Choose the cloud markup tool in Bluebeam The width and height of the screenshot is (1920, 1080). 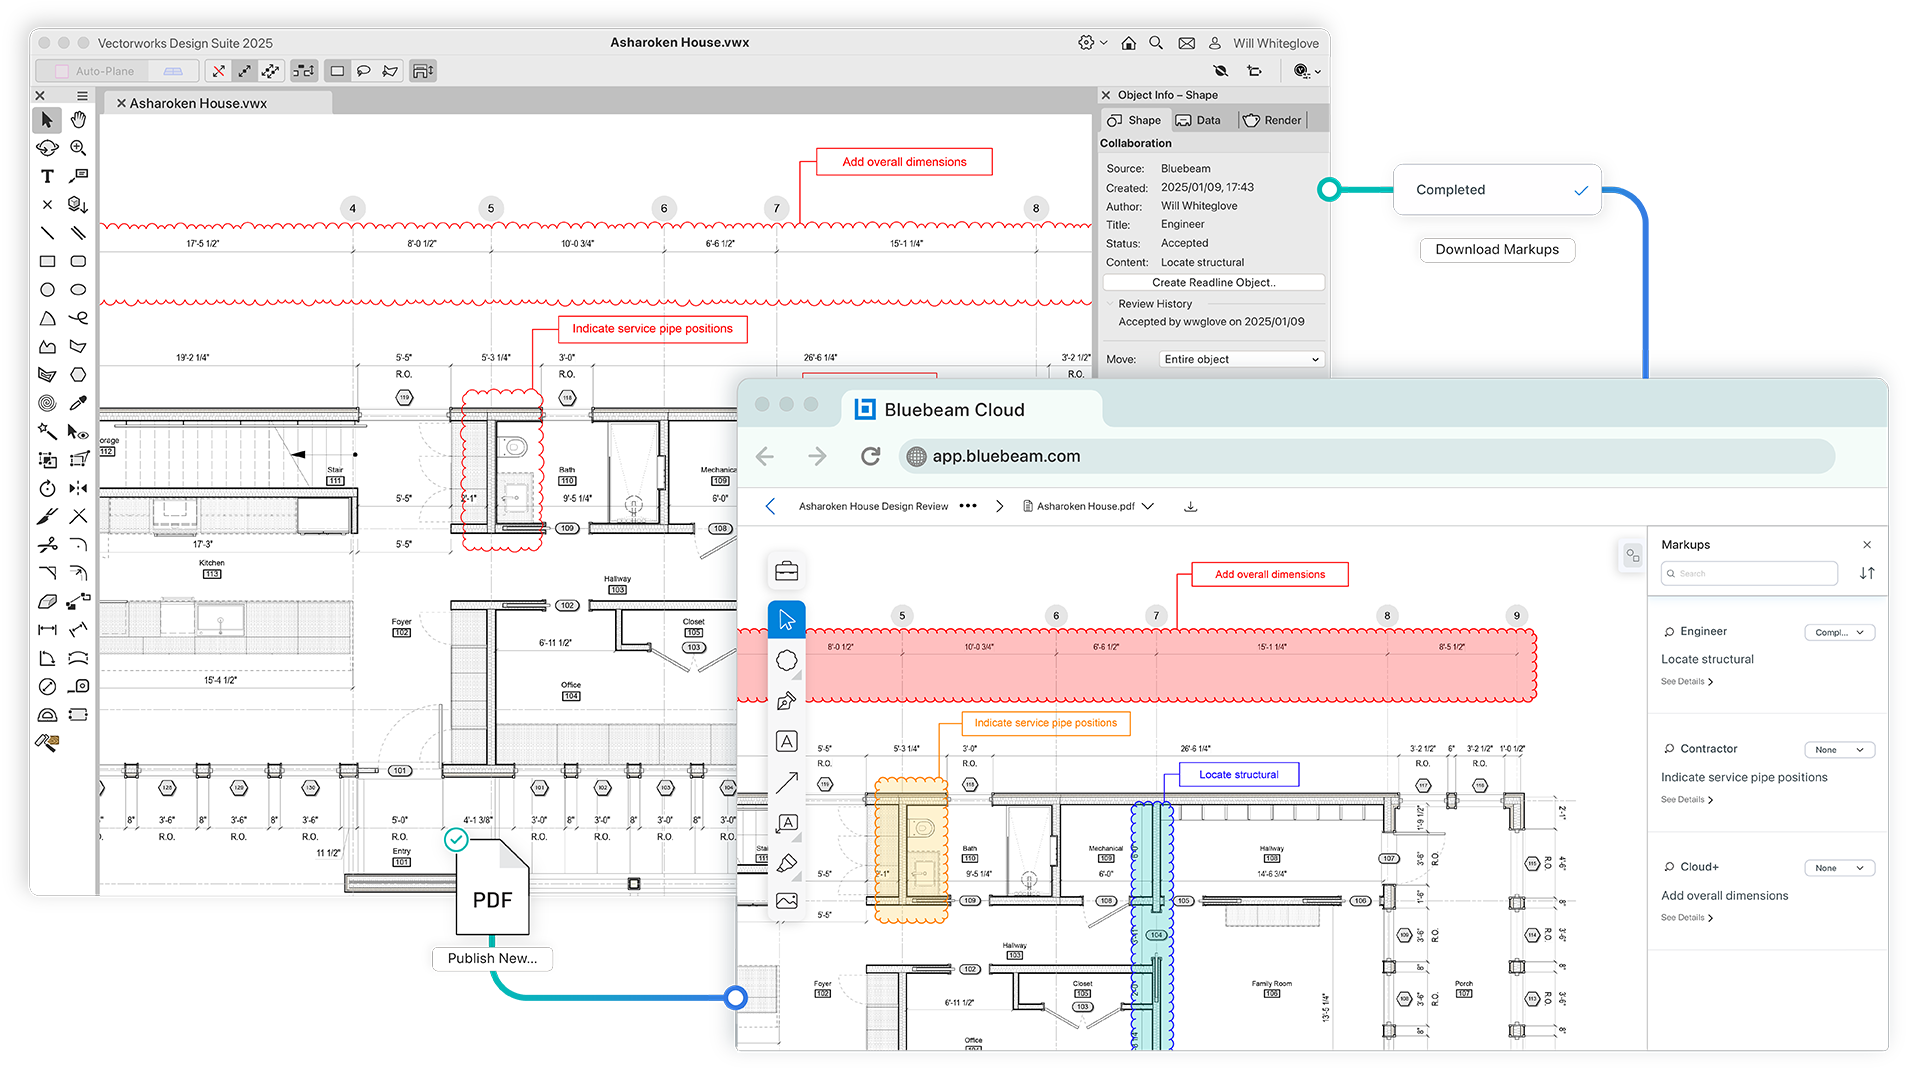tap(788, 660)
